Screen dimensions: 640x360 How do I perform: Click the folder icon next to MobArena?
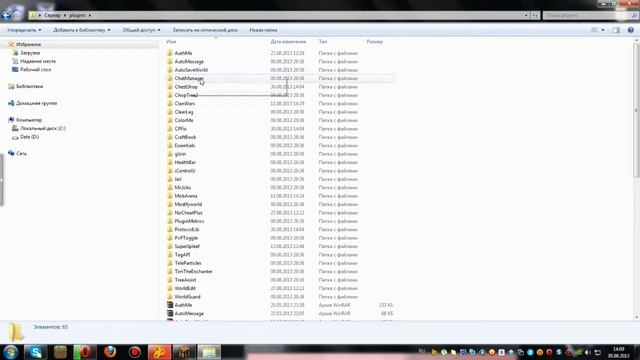point(170,196)
